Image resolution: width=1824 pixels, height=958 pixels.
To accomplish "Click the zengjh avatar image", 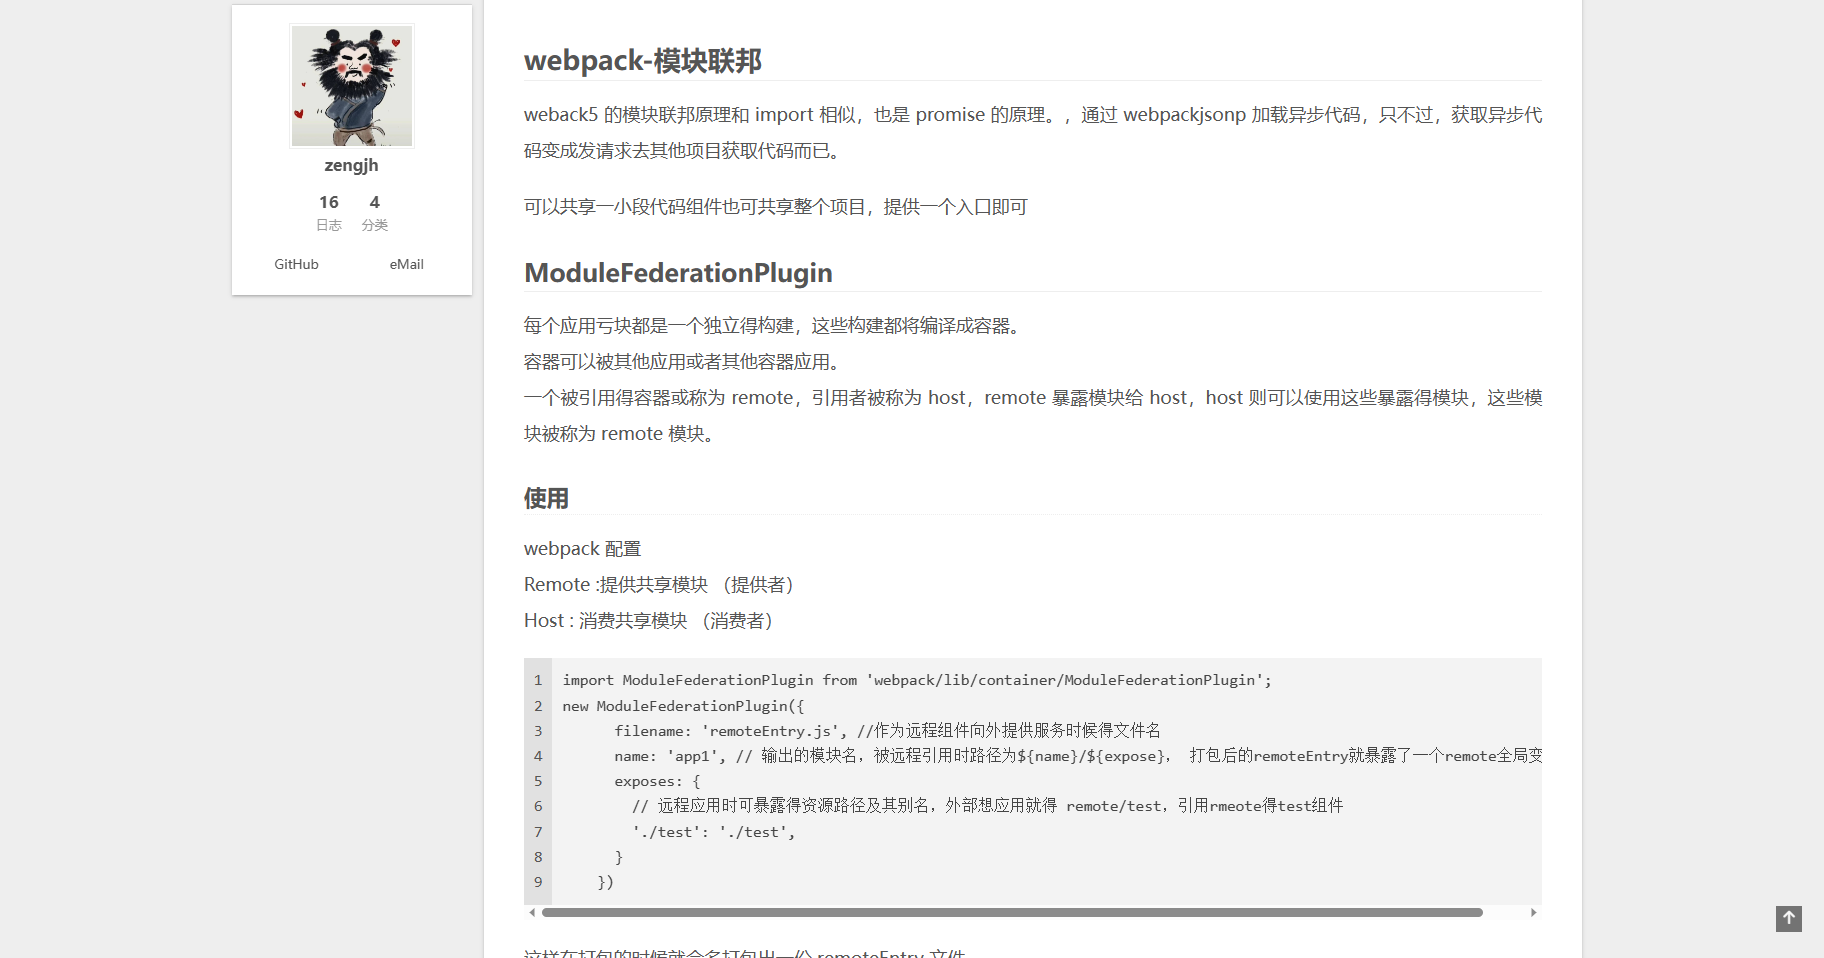I will 352,86.
